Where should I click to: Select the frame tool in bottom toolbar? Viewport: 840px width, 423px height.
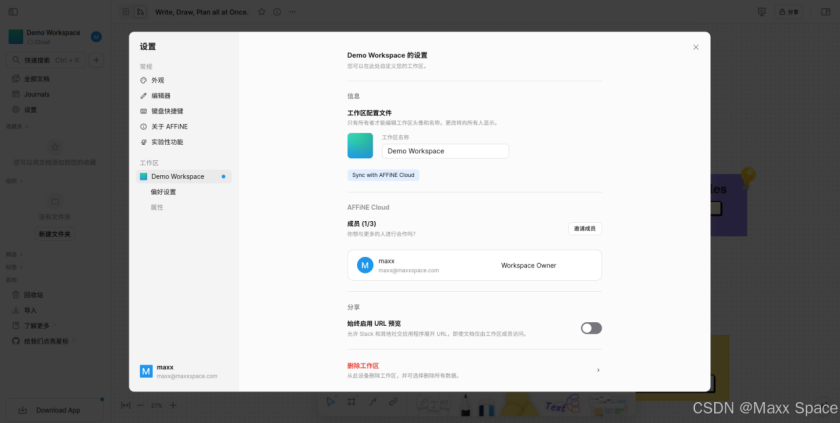351,402
